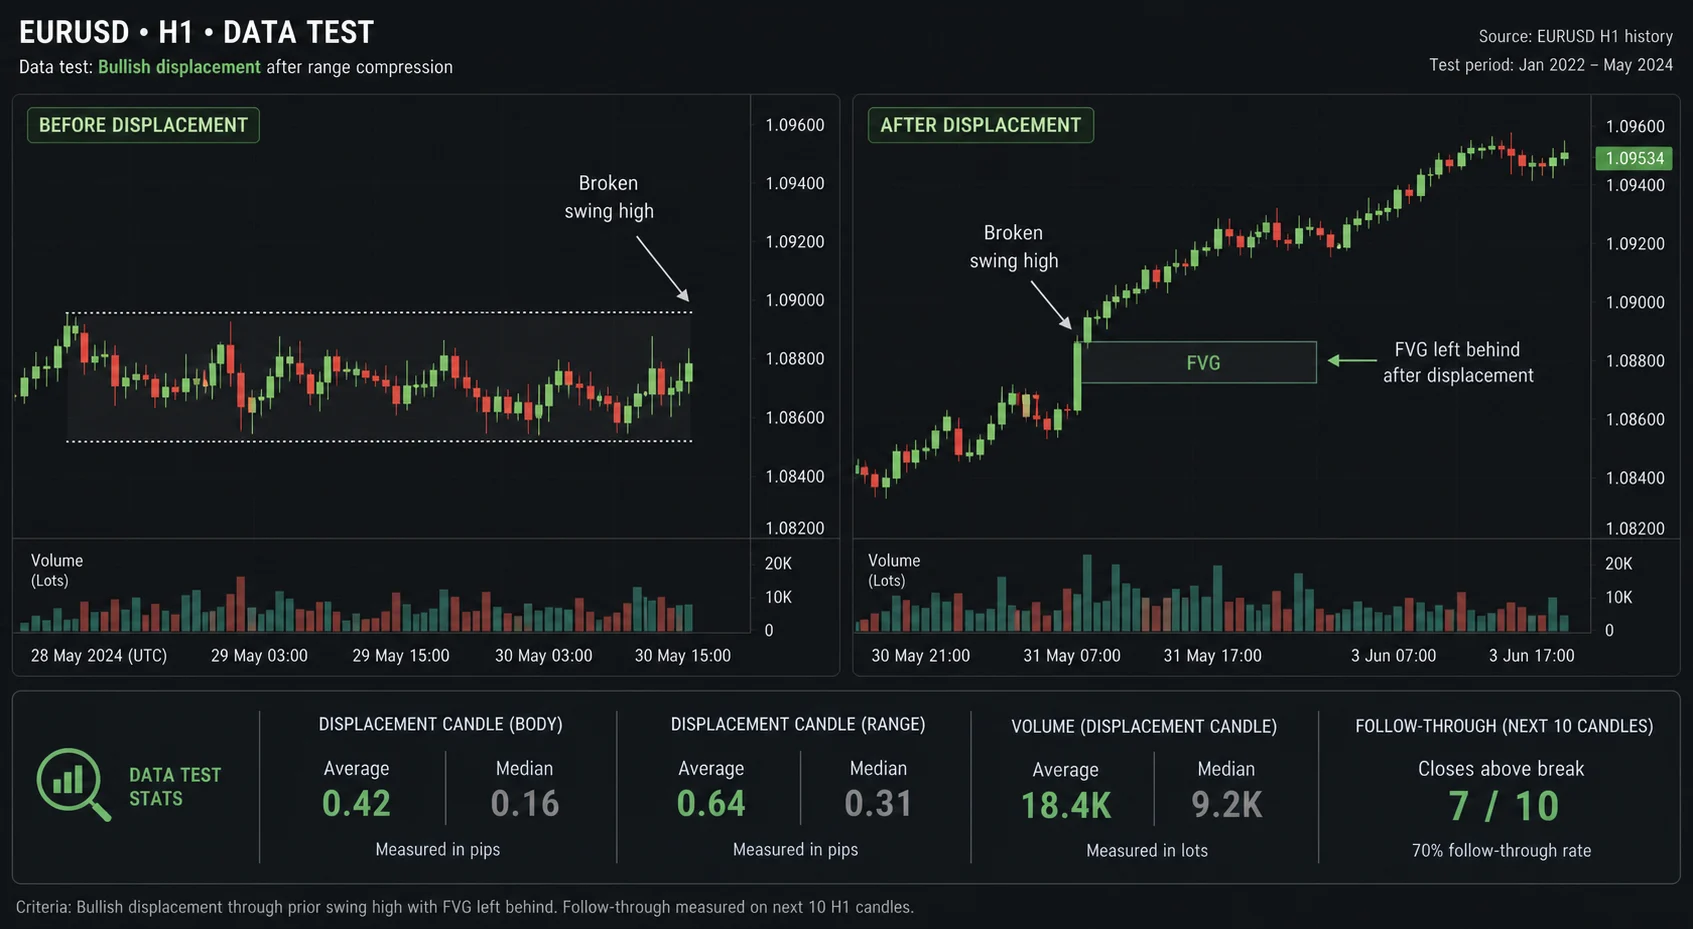This screenshot has width=1693, height=929.
Task: Click the Volume (Lots) label in right chart
Action: tap(893, 570)
